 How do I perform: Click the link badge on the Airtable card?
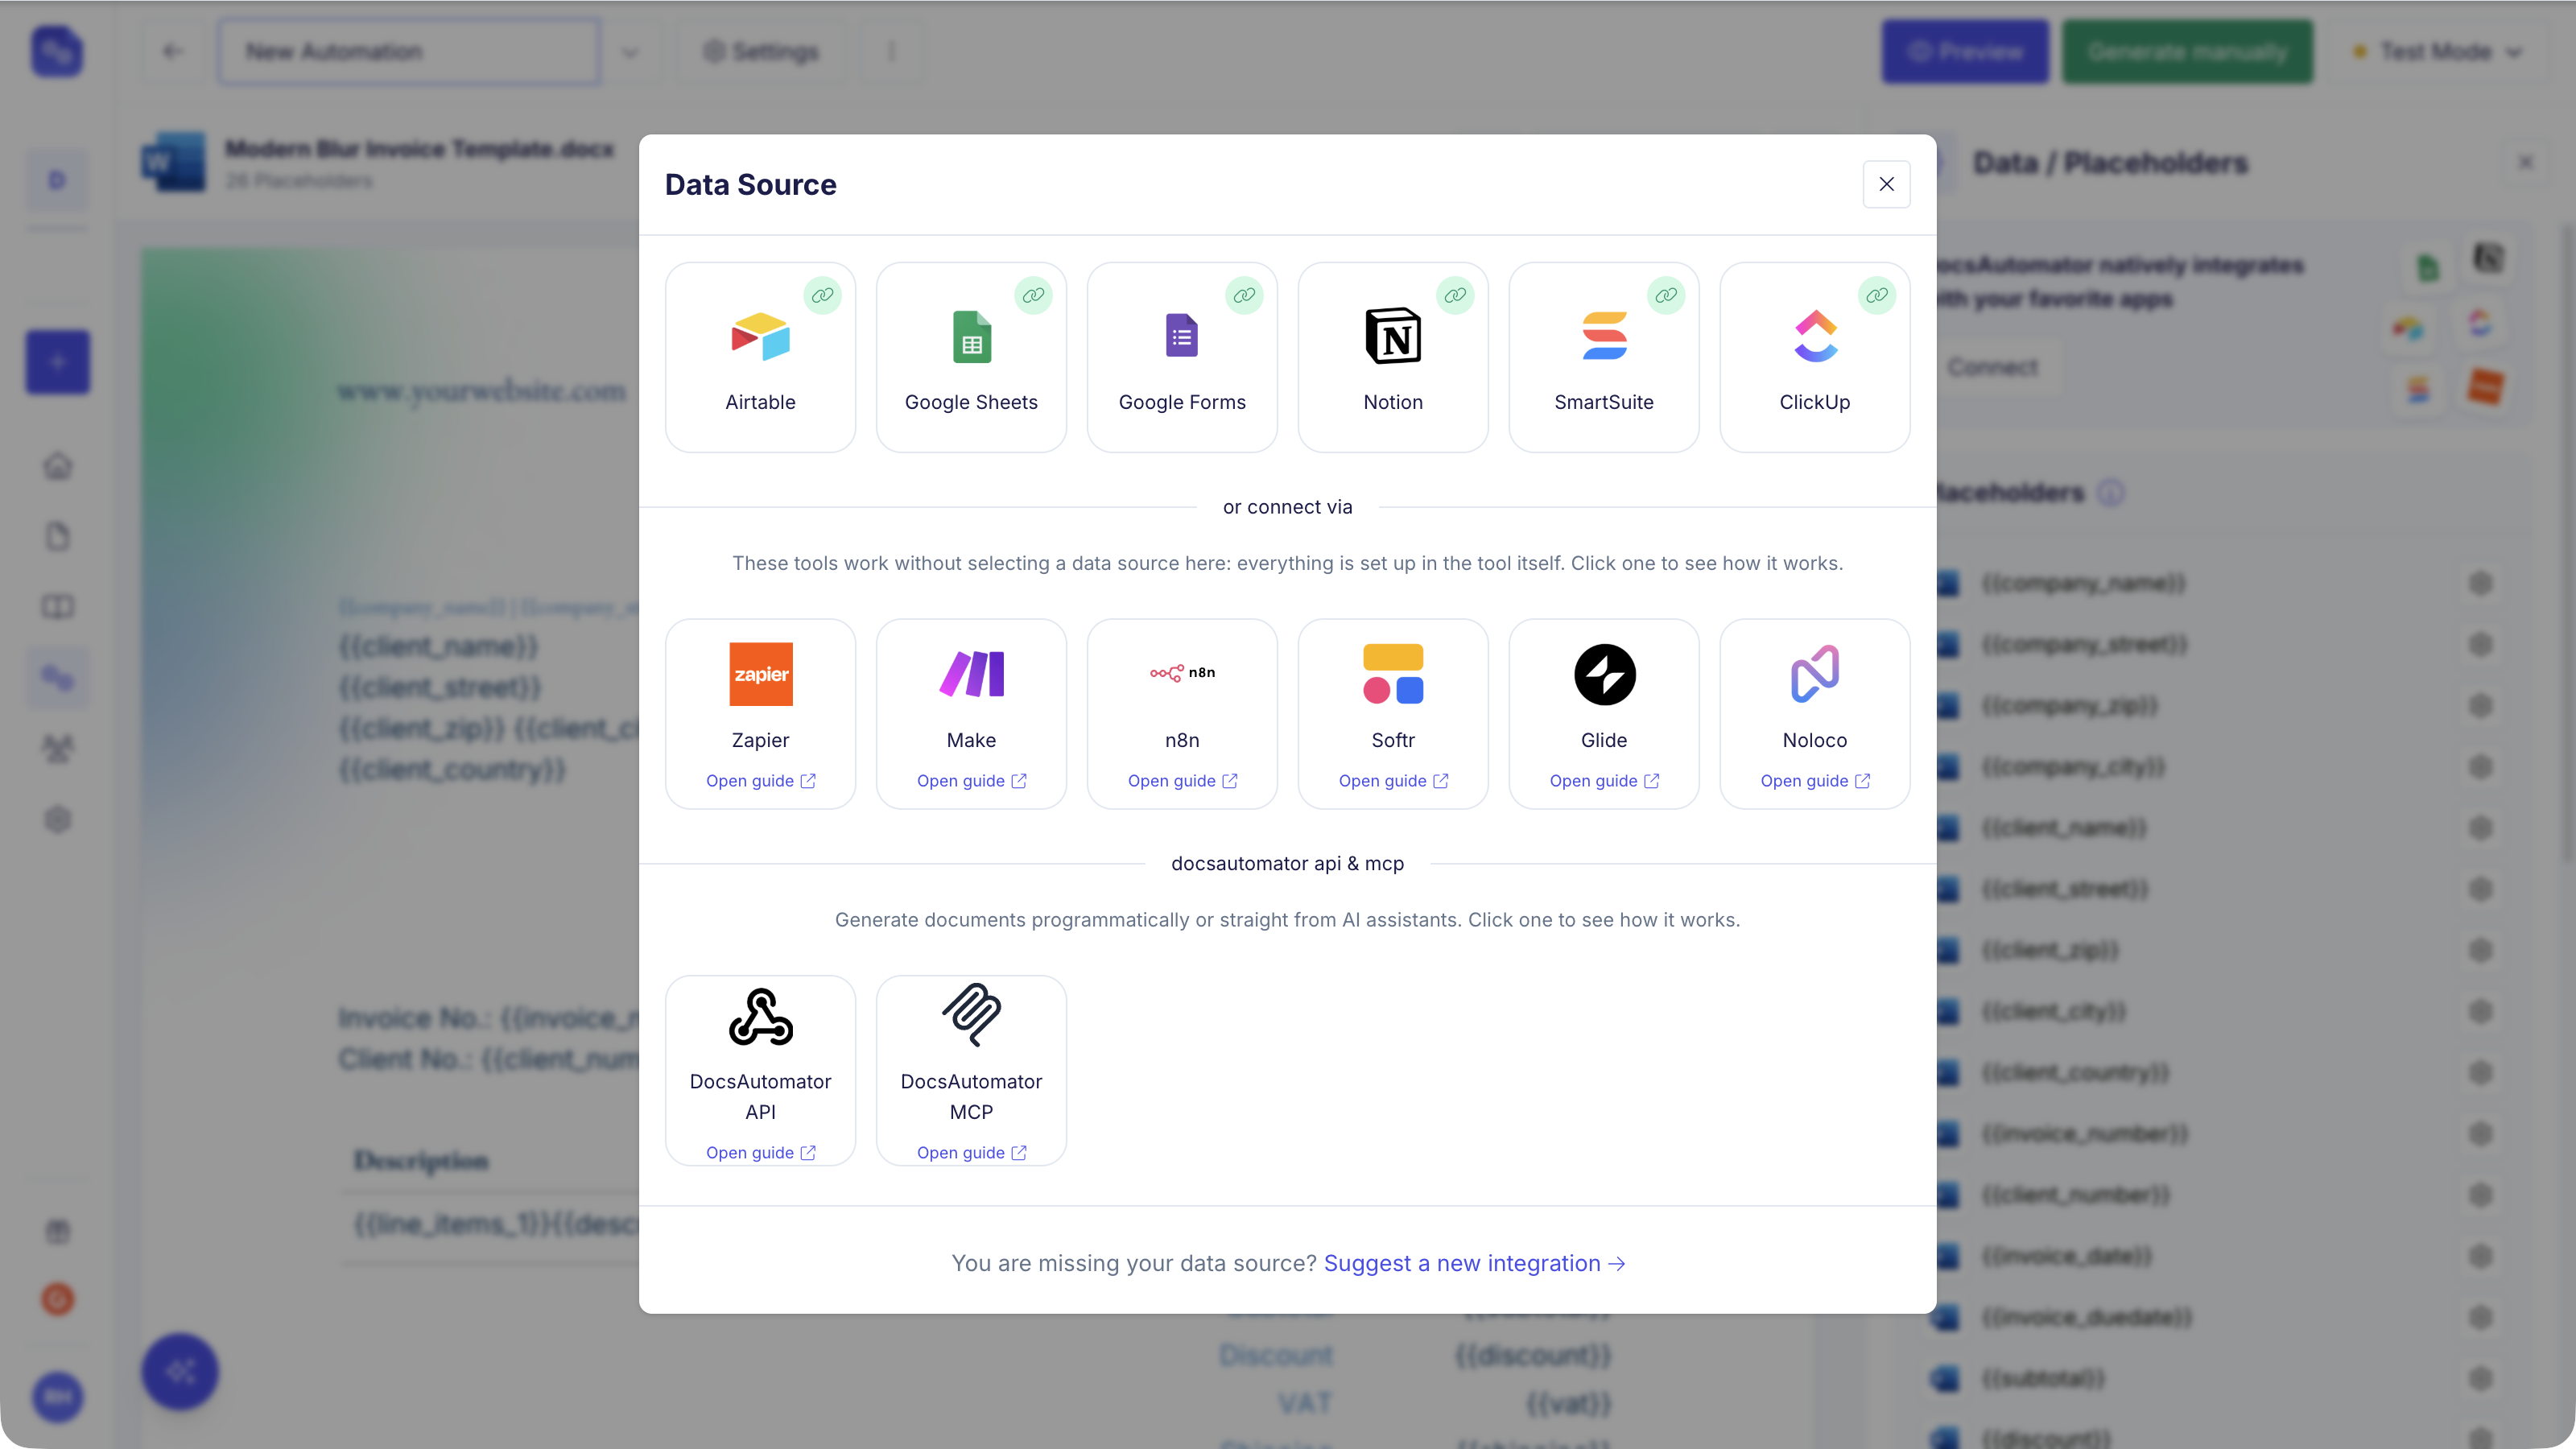click(822, 295)
